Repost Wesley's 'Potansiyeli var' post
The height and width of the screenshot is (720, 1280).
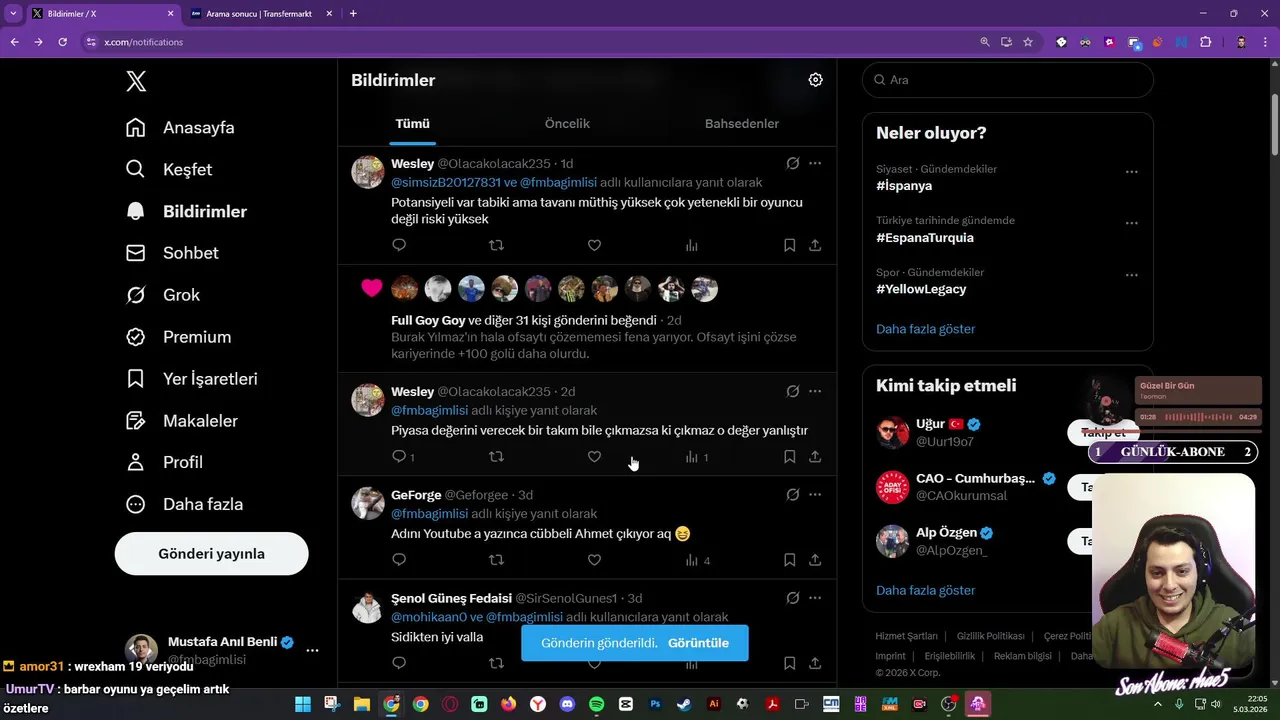click(x=496, y=245)
